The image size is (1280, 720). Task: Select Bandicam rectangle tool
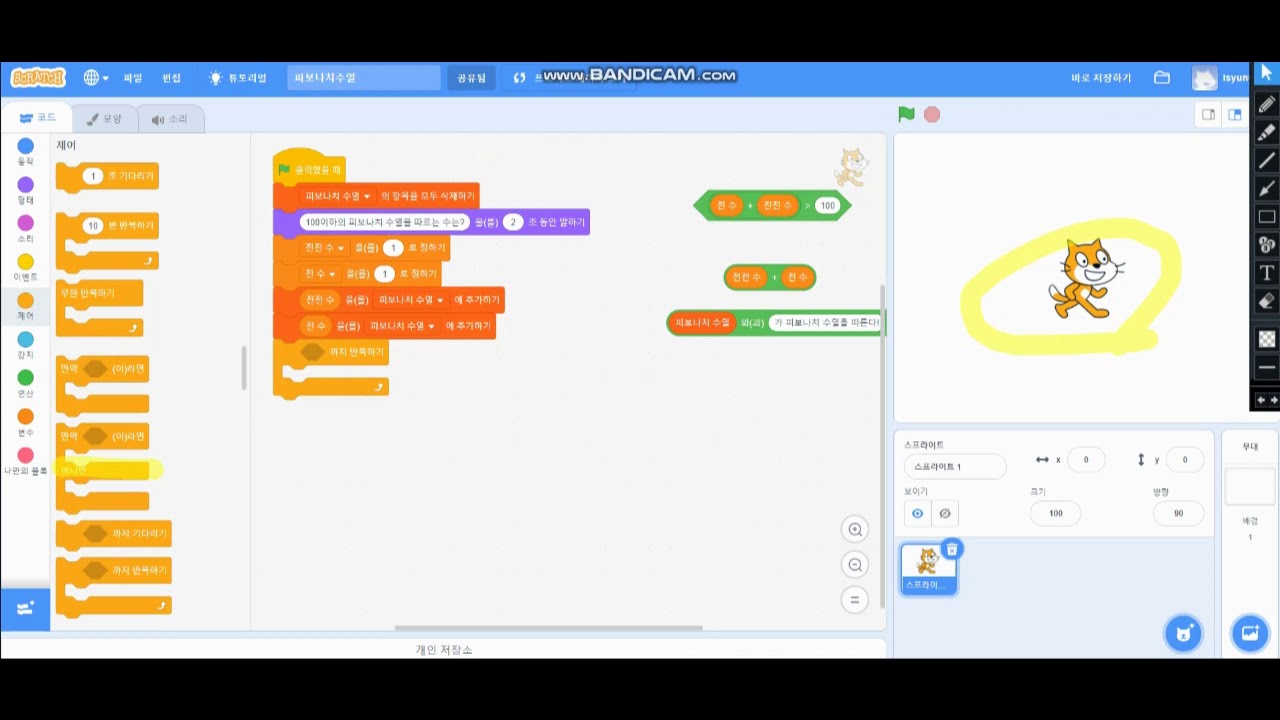coord(1266,216)
